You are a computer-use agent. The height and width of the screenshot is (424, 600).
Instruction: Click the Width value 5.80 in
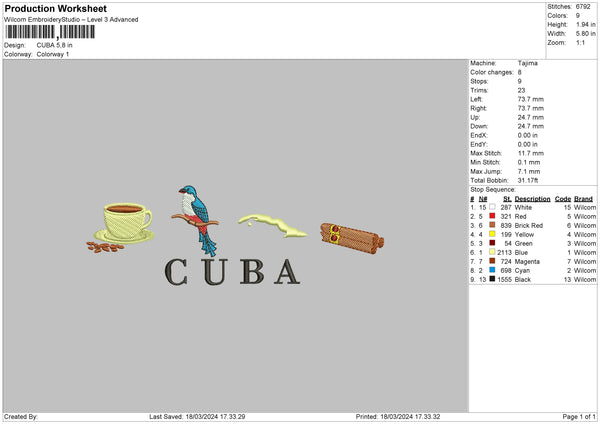(585, 34)
